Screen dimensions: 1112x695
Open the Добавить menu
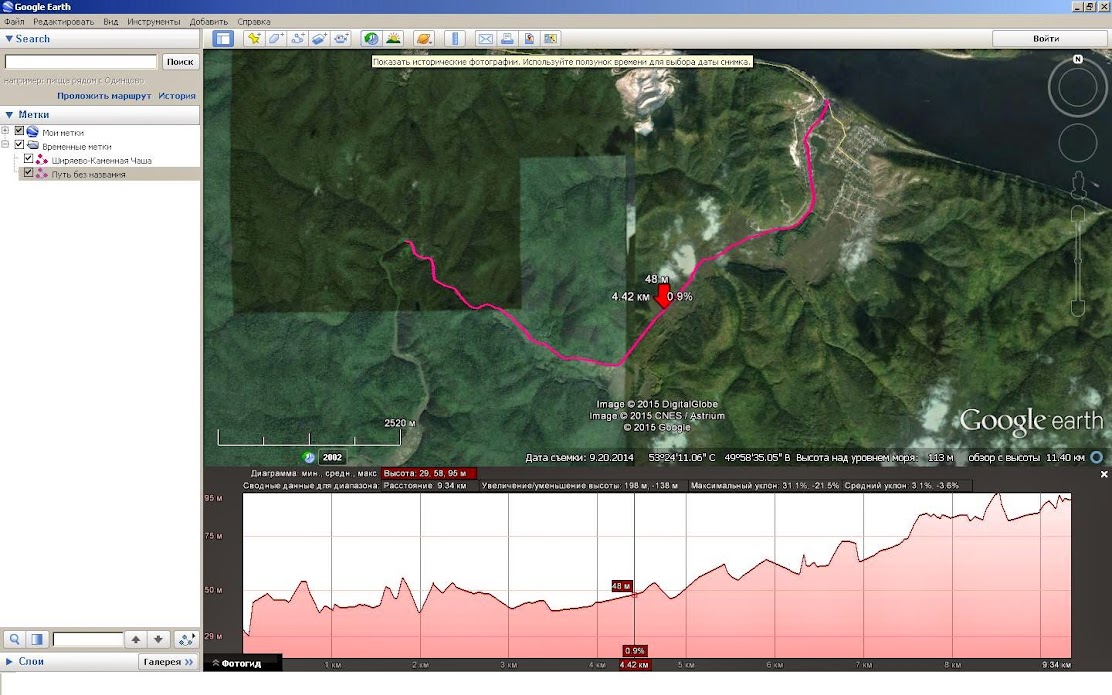click(x=208, y=21)
